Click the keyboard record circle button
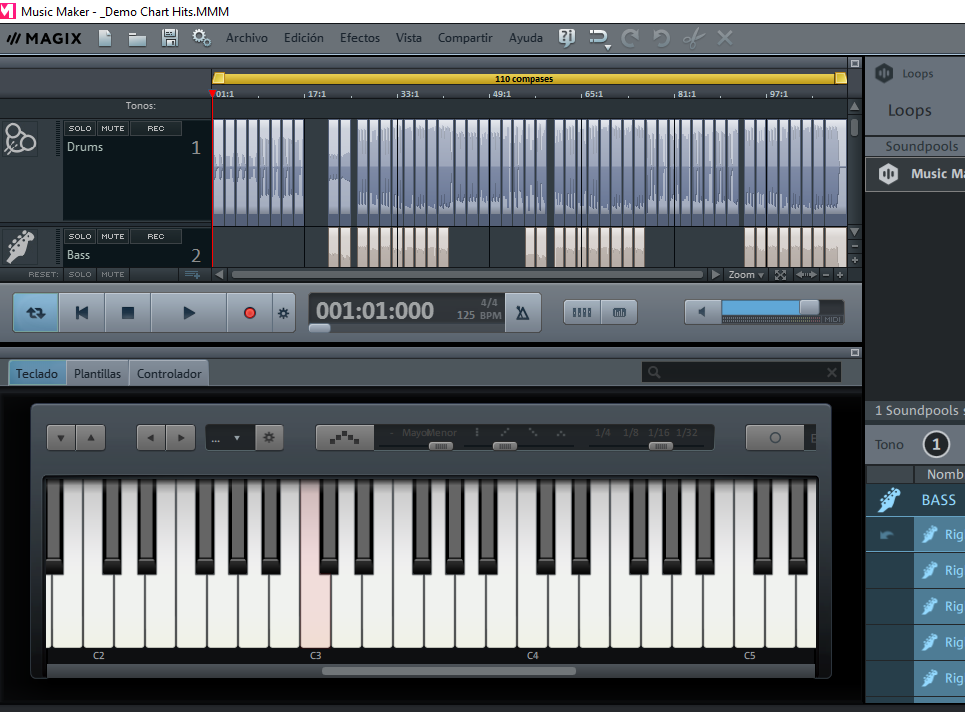Viewport: 965px width, 712px height. click(x=775, y=438)
